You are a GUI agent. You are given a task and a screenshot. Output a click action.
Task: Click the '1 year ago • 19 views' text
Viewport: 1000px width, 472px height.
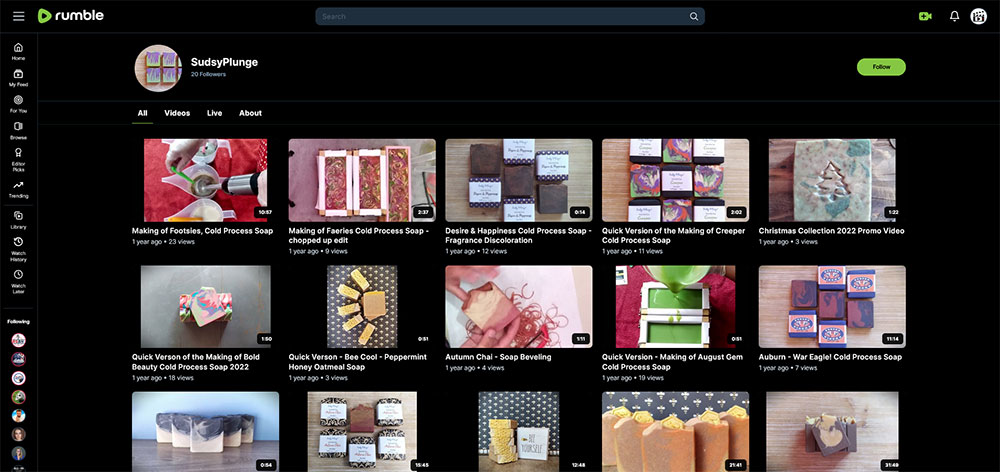coord(633,378)
